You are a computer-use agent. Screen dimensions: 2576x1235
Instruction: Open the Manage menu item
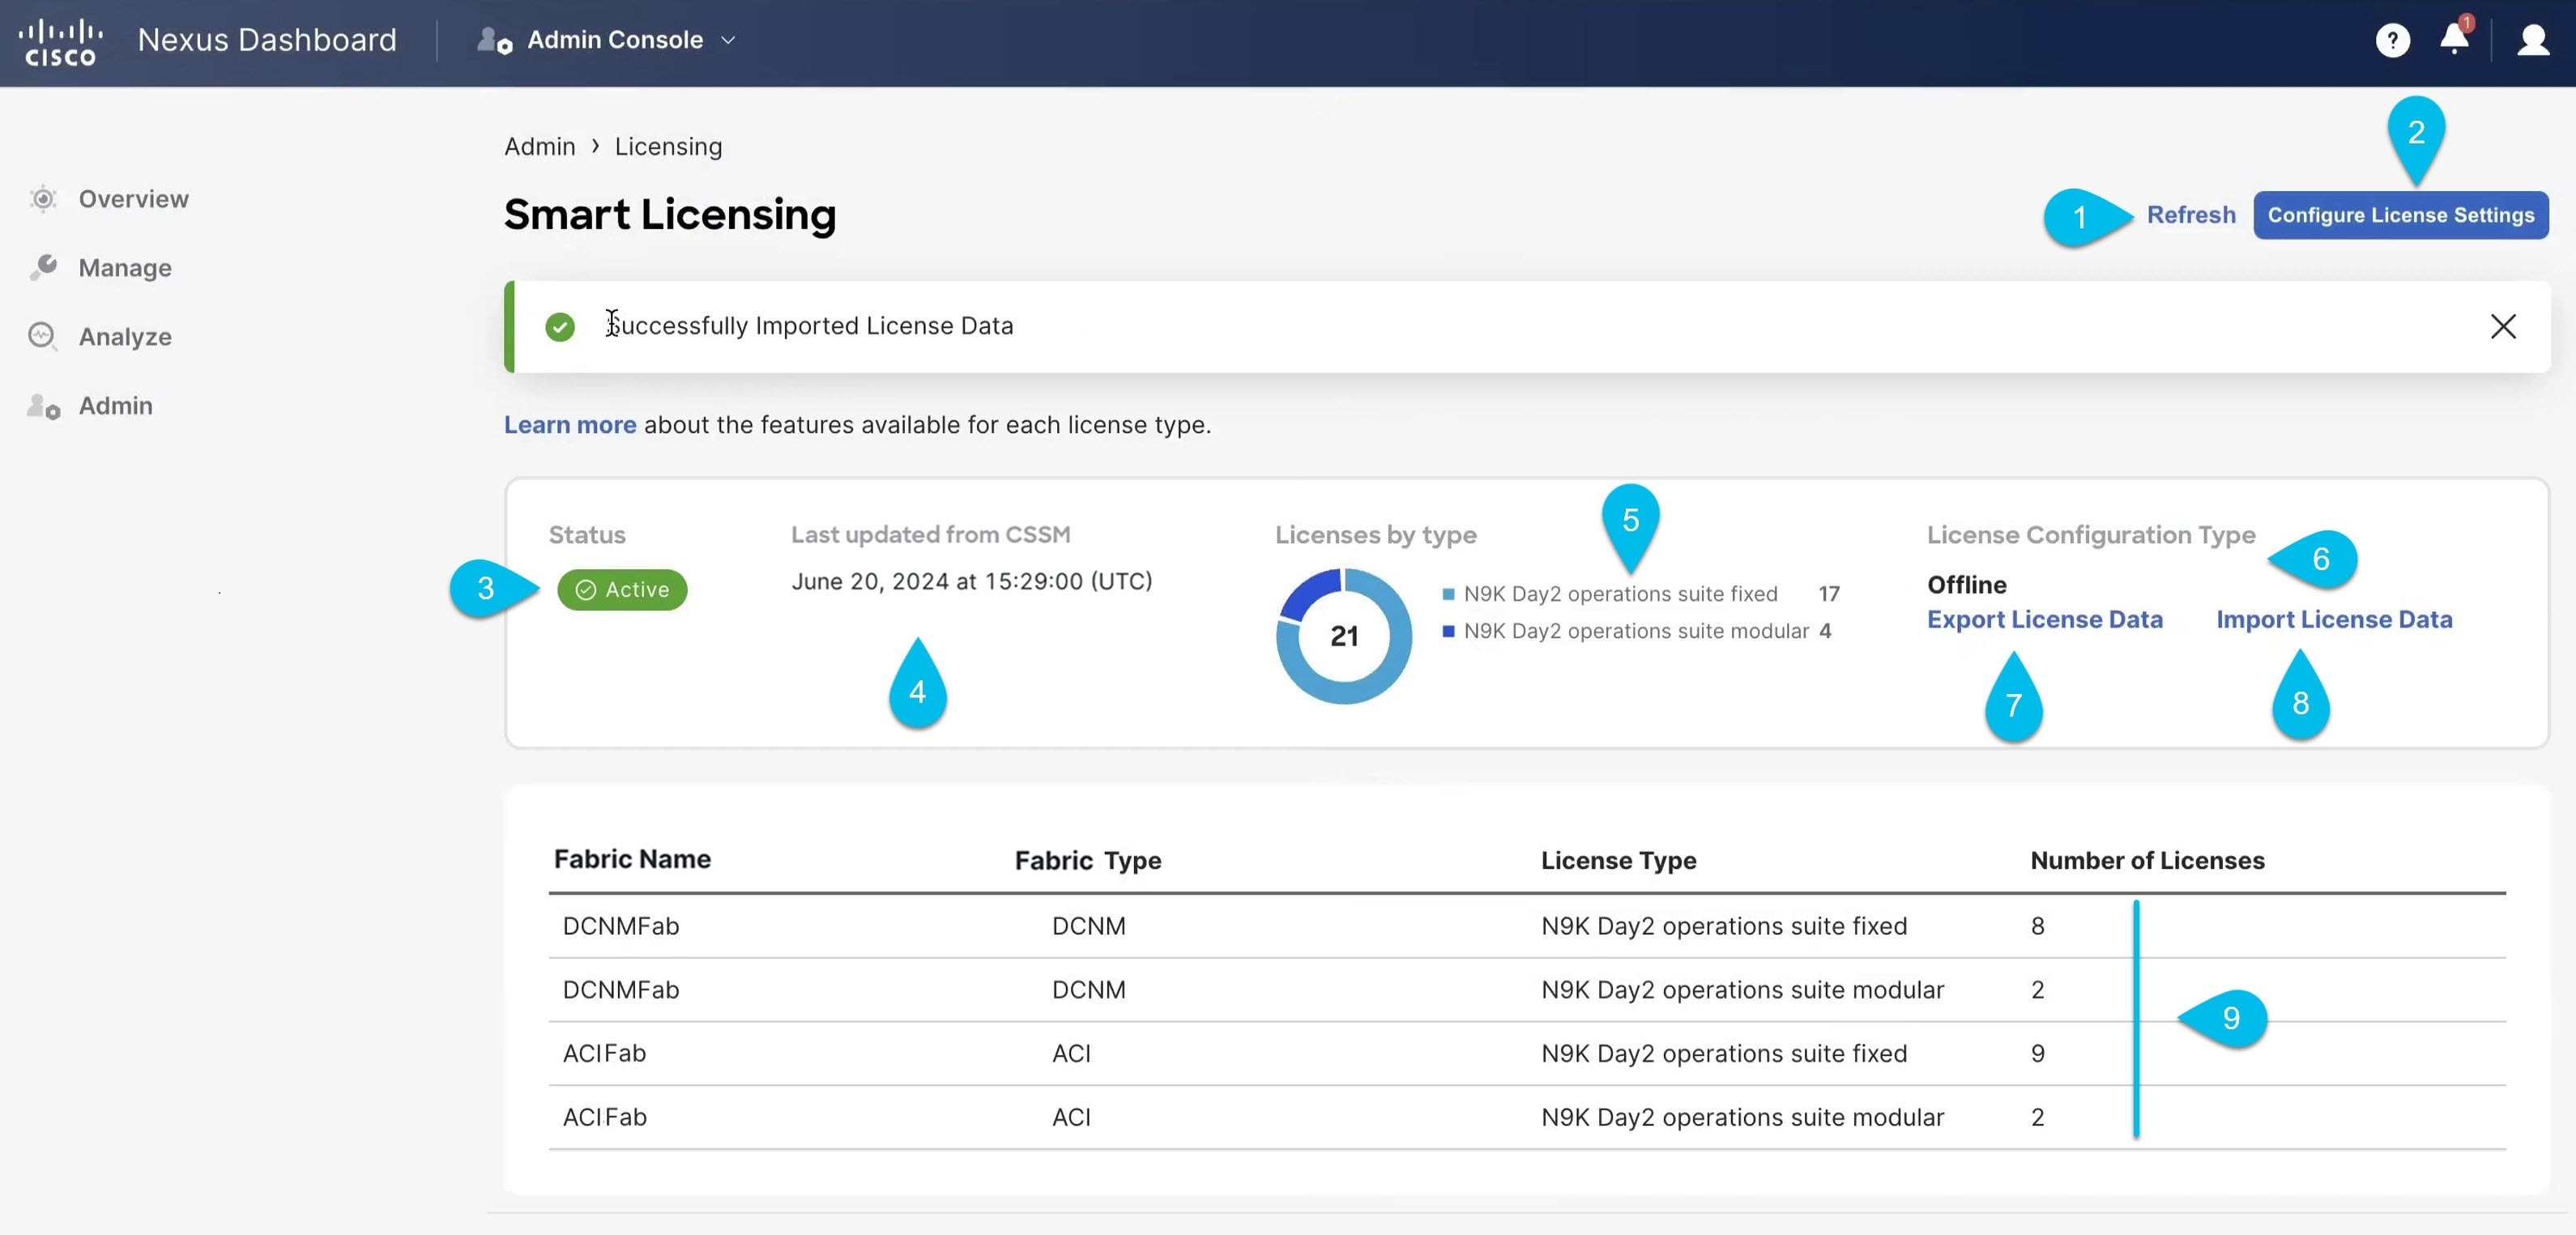point(125,267)
